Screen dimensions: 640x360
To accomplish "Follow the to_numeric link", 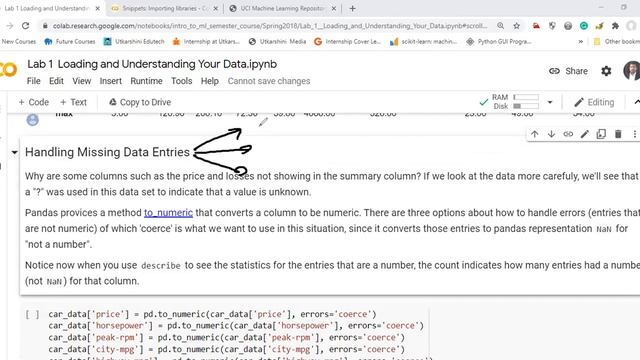I will [x=168, y=213].
